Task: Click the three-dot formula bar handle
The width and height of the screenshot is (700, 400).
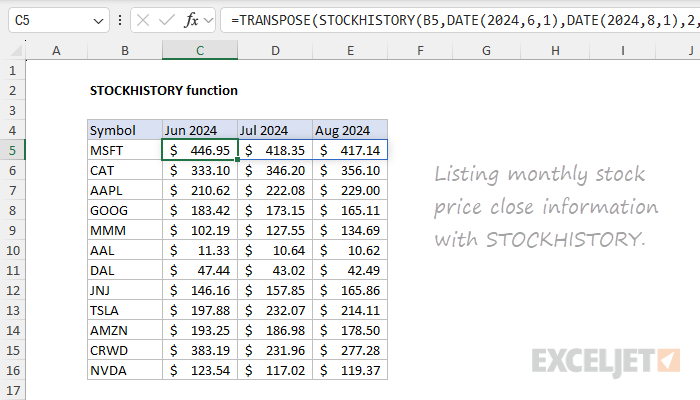Action: click(120, 20)
